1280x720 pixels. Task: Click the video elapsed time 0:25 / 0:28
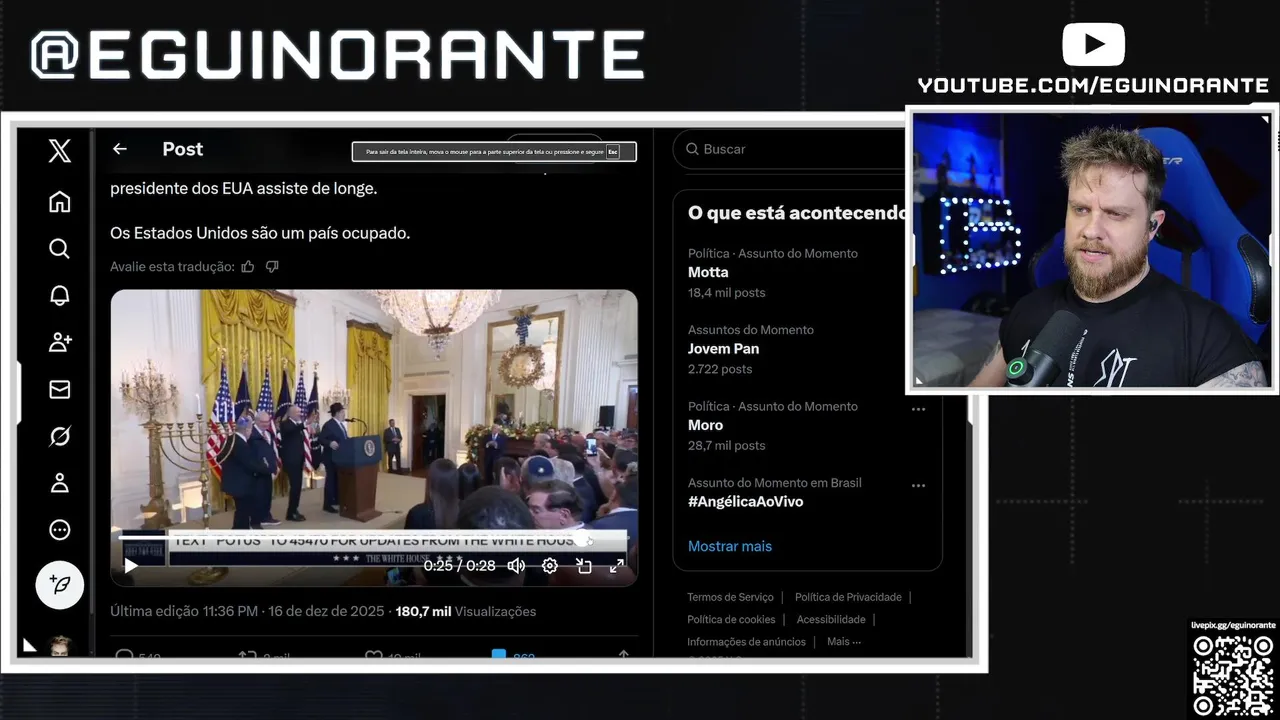pyautogui.click(x=459, y=566)
